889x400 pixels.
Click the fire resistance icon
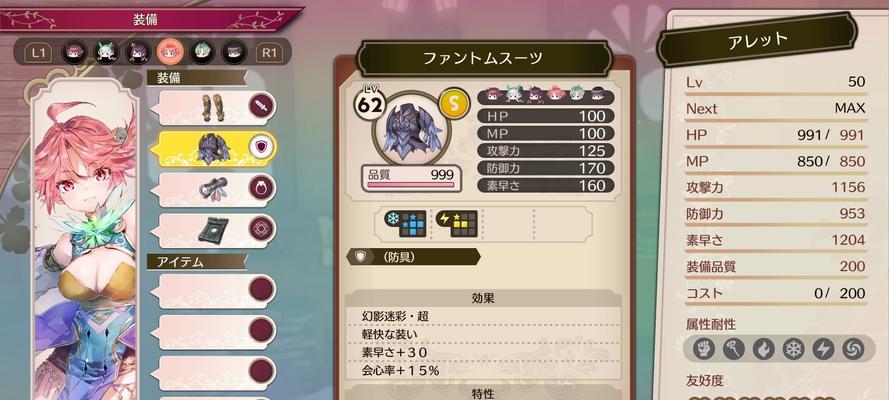click(x=763, y=350)
